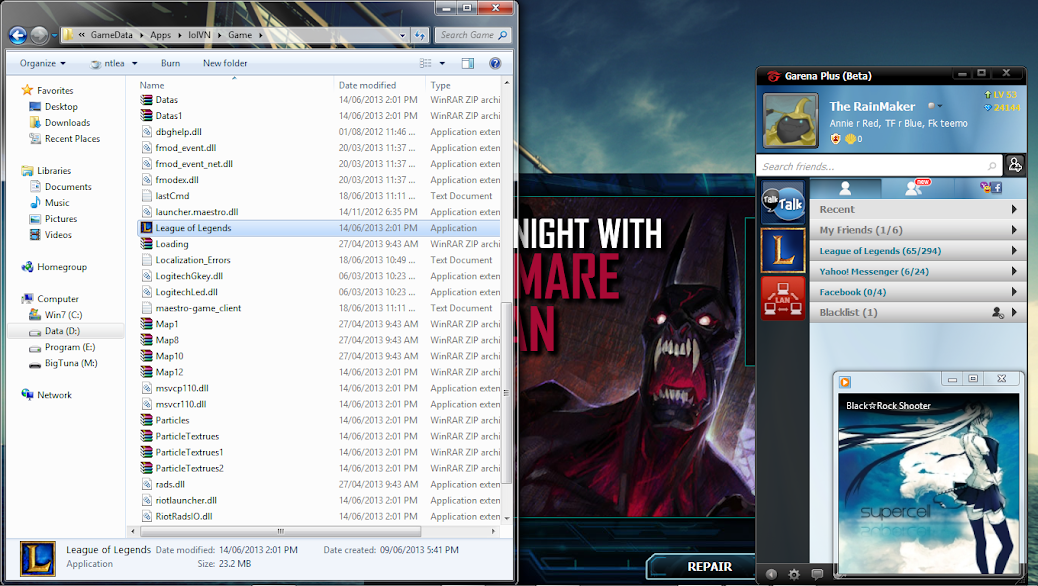This screenshot has height=586, width=1038.
Task: Click GameData in the address breadcrumb
Action: 111,35
